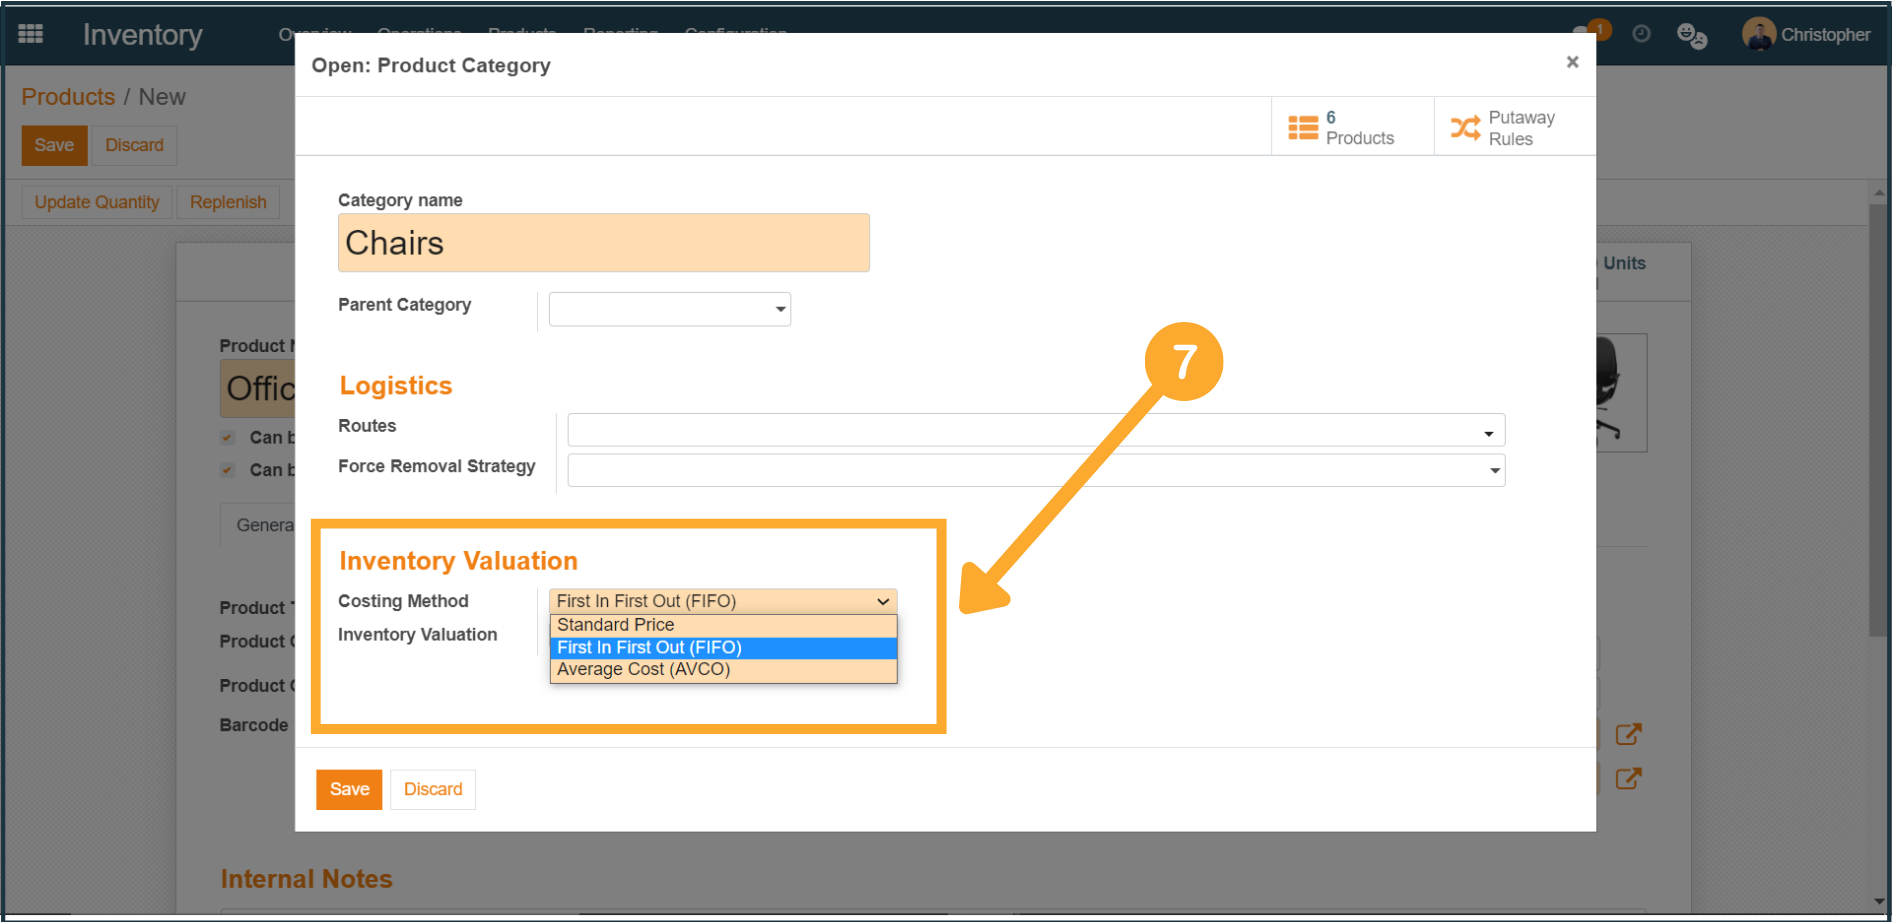The height and width of the screenshot is (922, 1892).
Task: Click the page vertical scrollbar
Action: 1878,420
